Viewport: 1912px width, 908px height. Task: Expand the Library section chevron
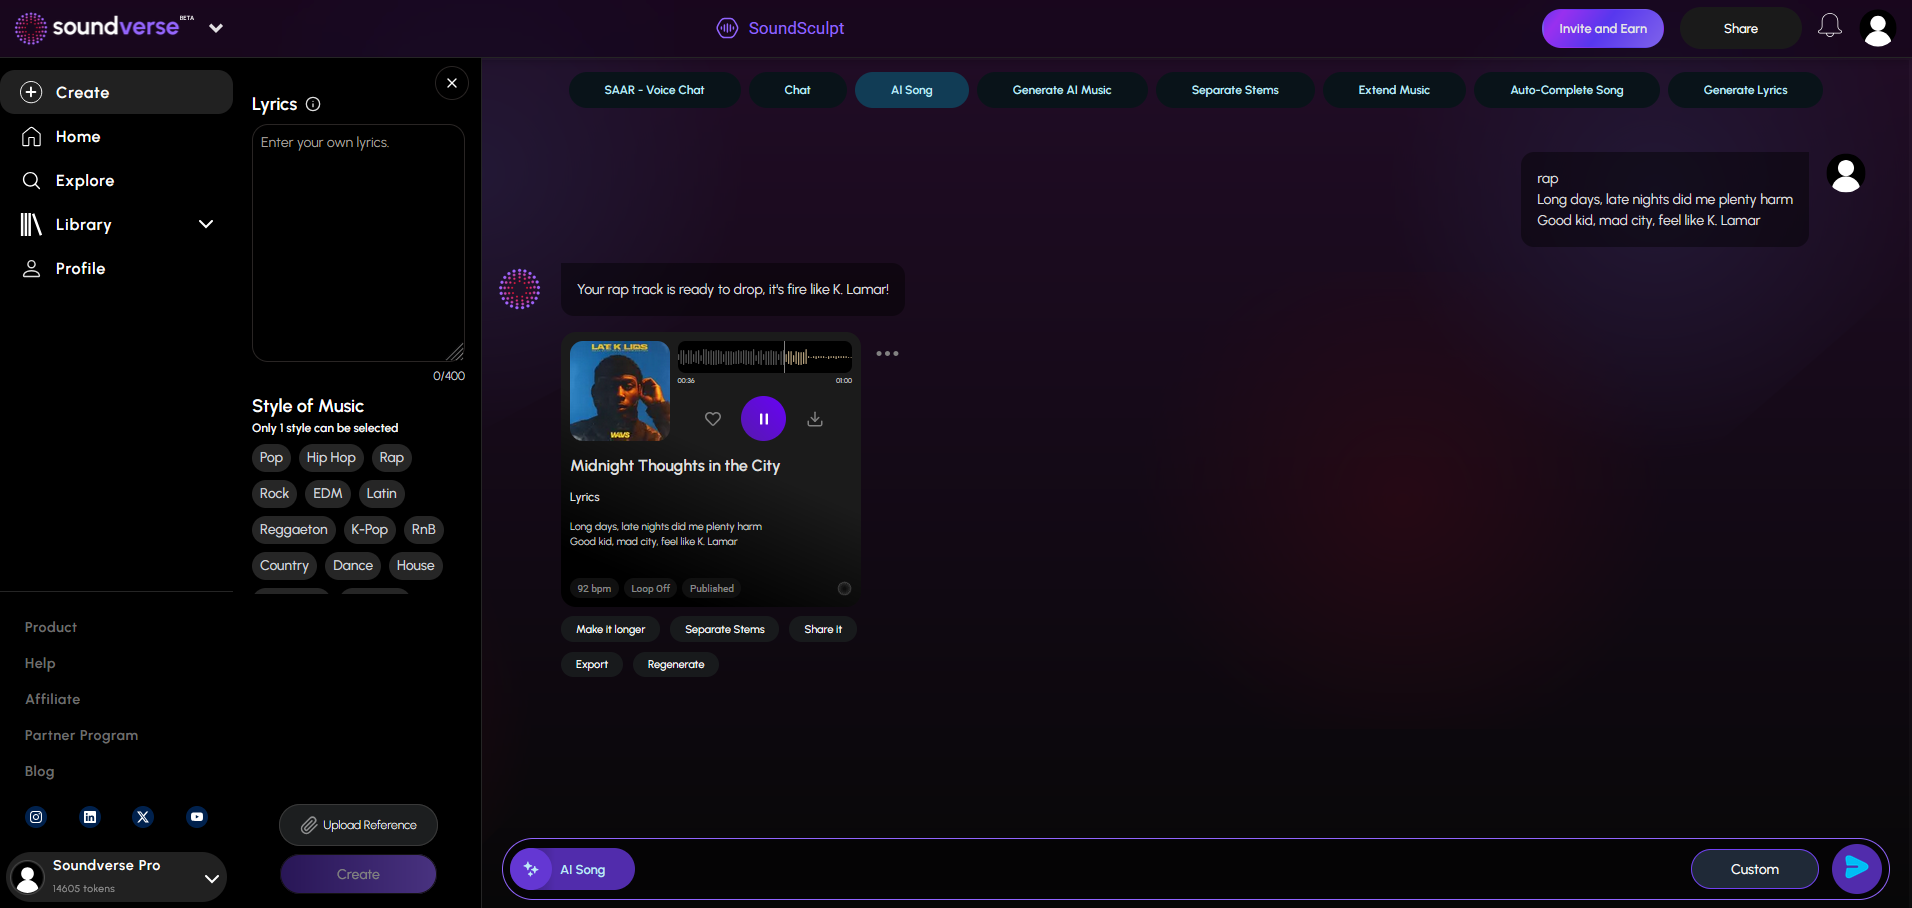(206, 224)
